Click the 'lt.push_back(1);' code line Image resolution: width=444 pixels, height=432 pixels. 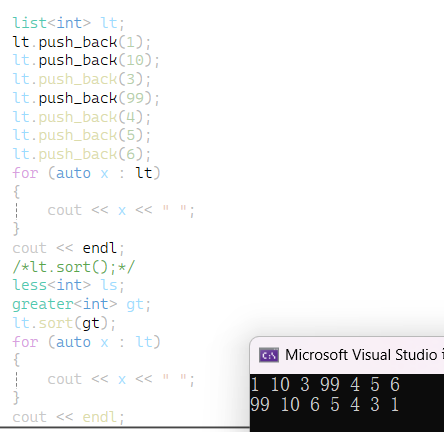click(82, 42)
